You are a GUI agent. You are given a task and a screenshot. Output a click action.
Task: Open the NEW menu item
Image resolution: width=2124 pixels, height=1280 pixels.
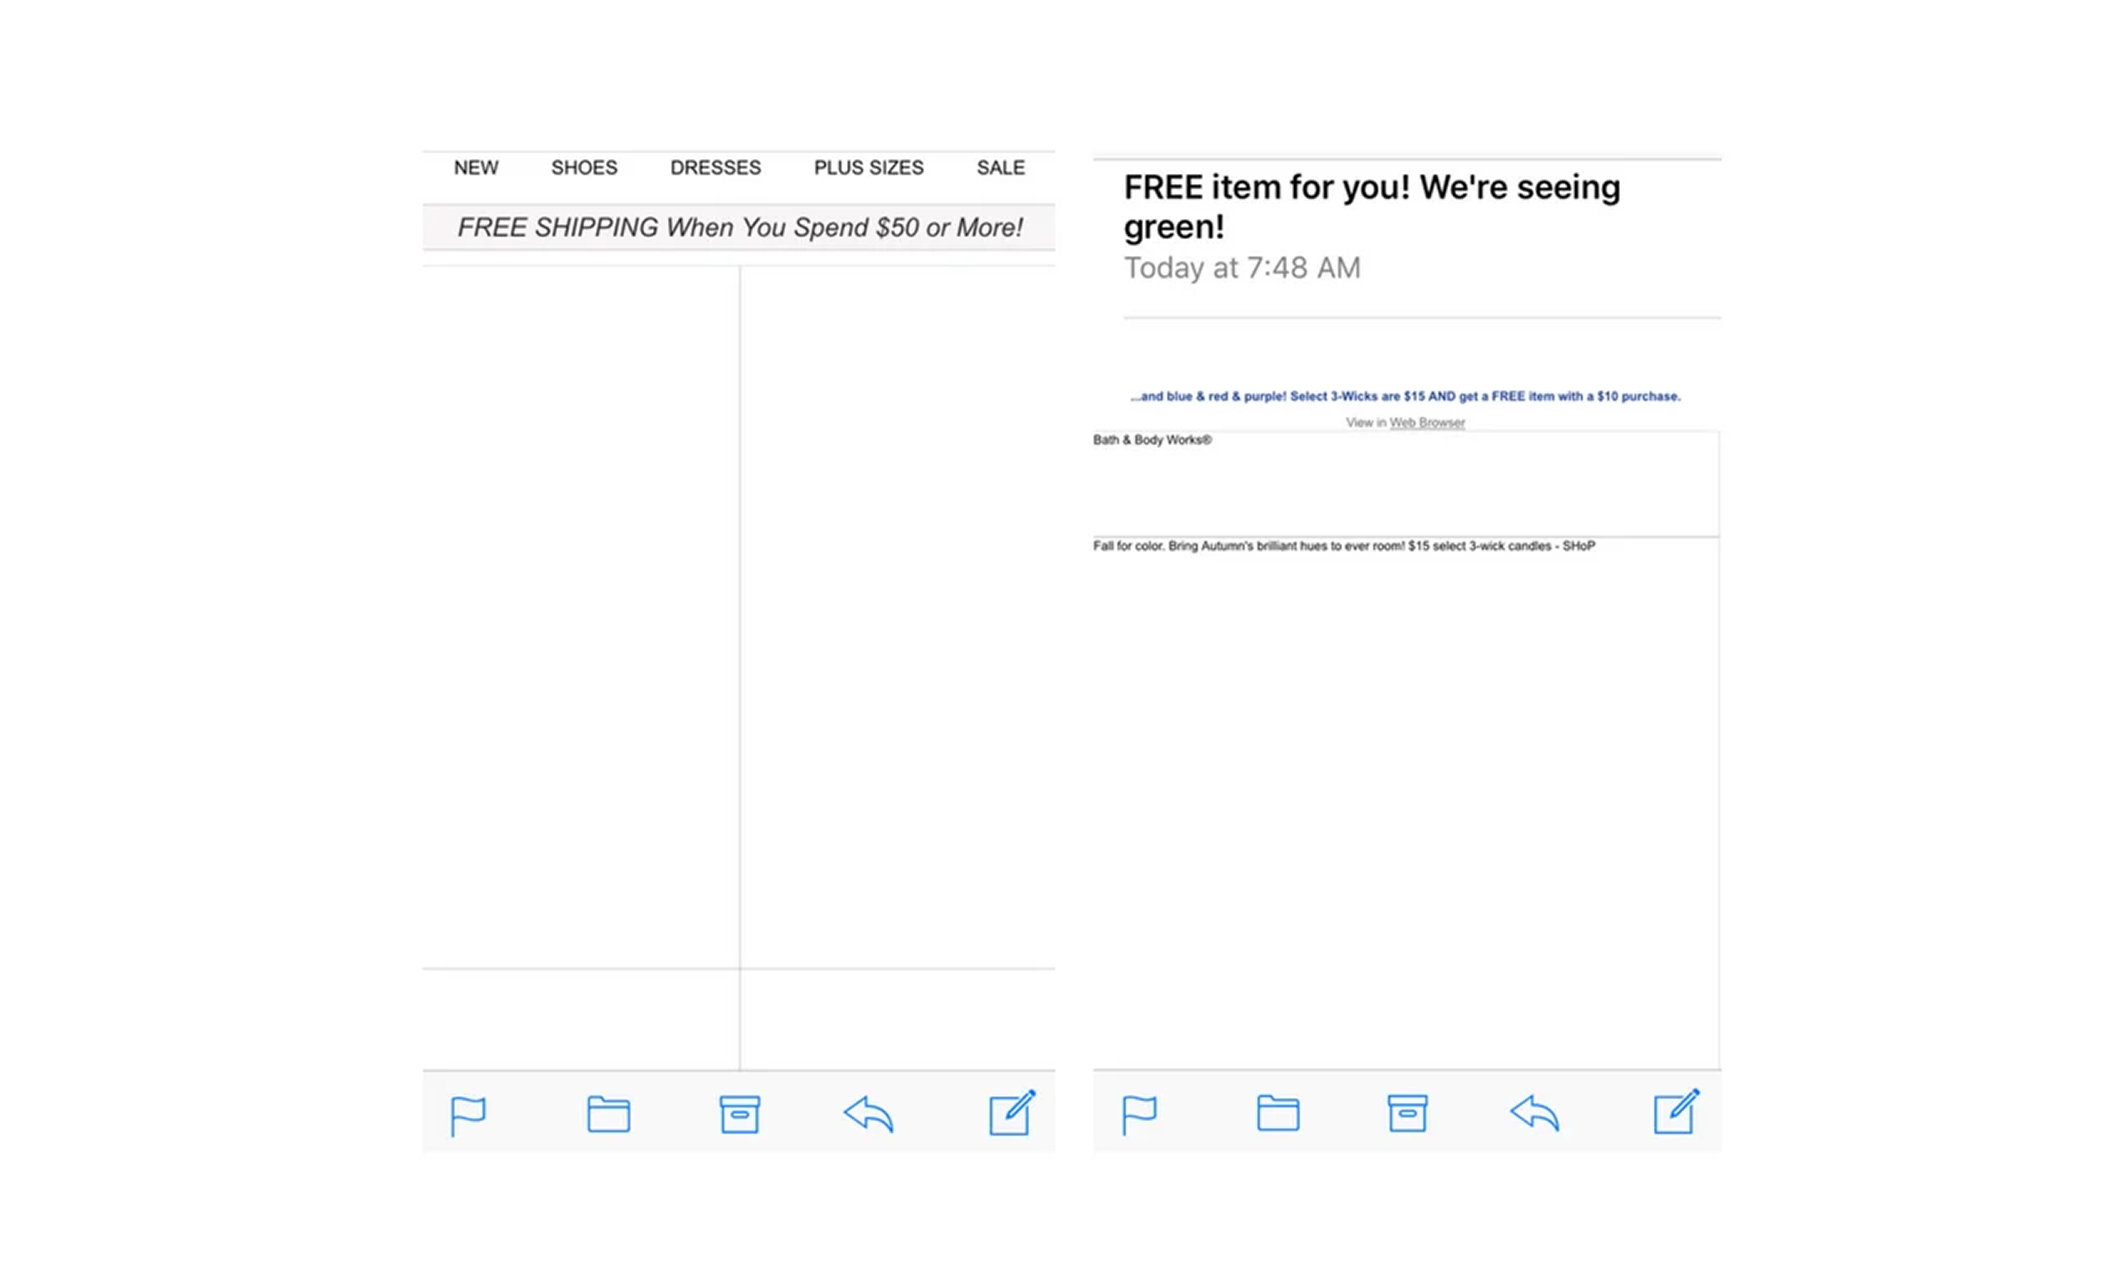tap(475, 167)
